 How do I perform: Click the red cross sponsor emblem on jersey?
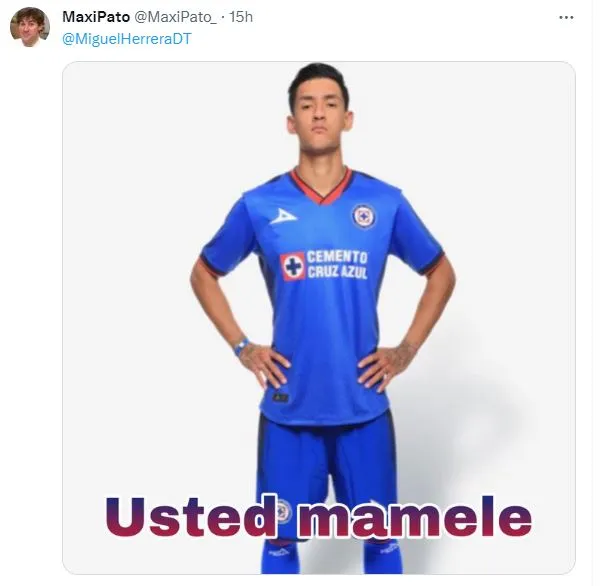[x=293, y=265]
